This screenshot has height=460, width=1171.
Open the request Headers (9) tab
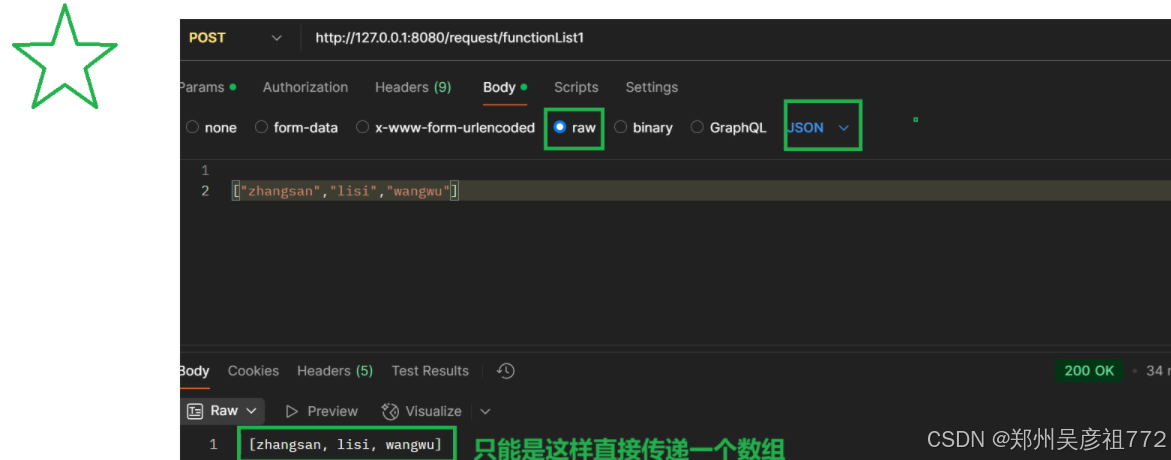(413, 87)
